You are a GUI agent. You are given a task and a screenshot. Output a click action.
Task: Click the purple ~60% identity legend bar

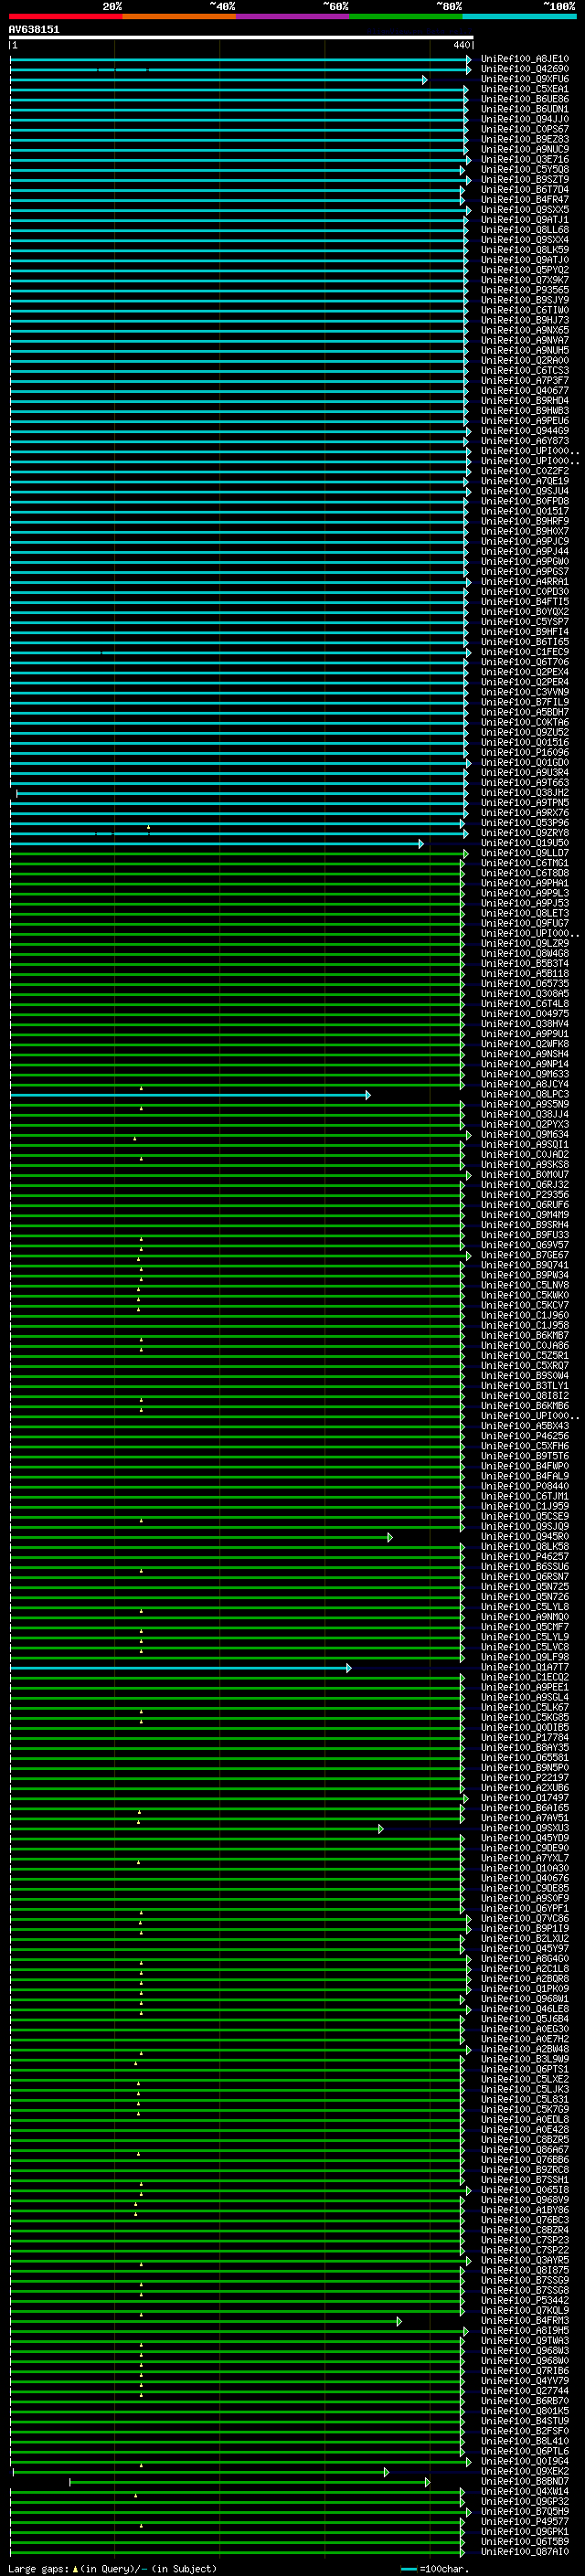pyautogui.click(x=293, y=16)
